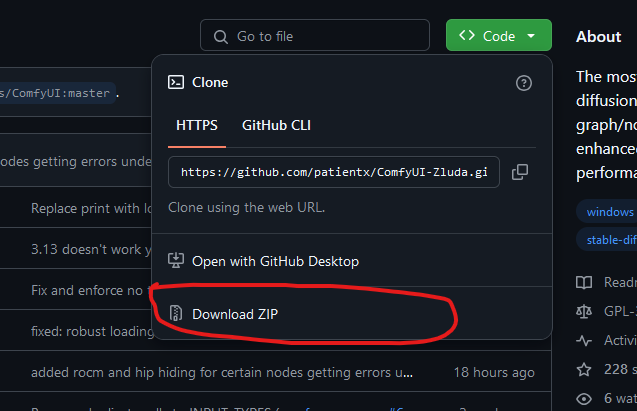
Task: Select Download ZIP
Action: coord(352,314)
